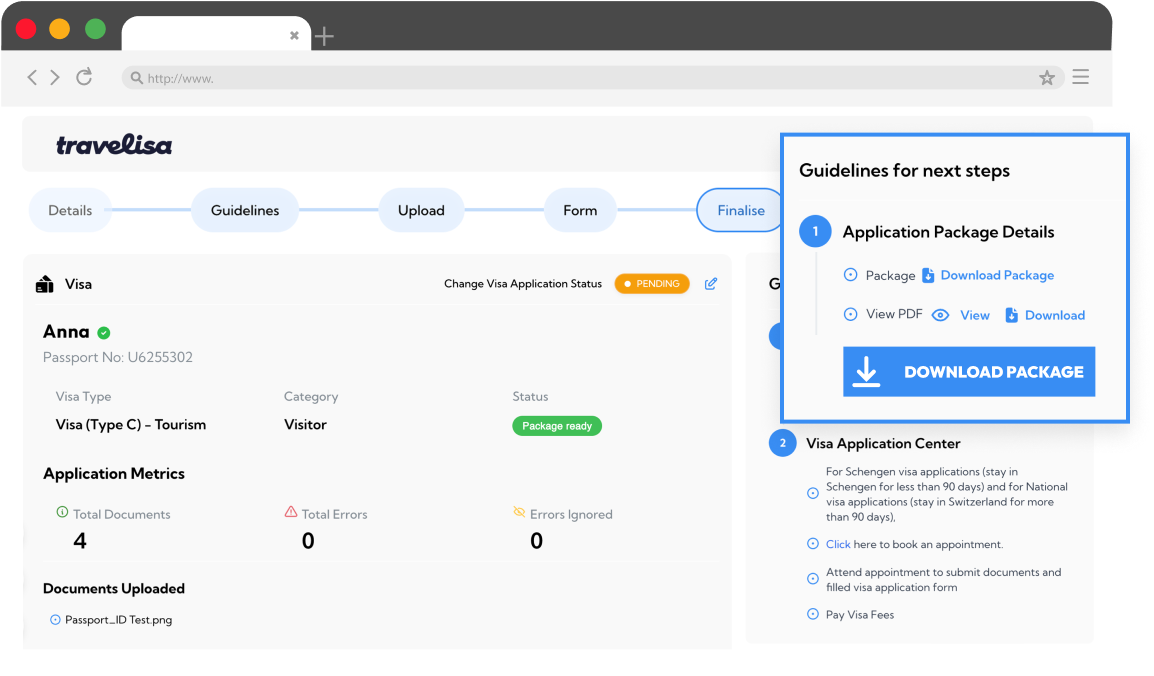Open a new browser tab with plus icon

click(324, 37)
